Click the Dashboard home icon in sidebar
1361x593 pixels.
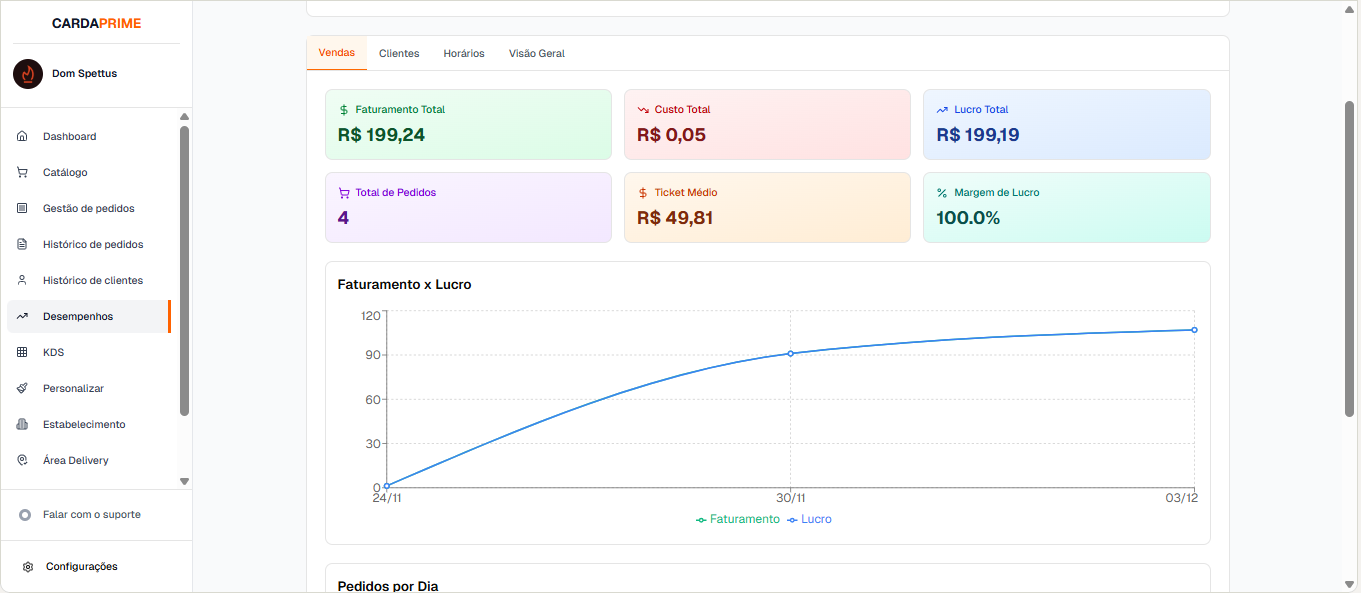pyautogui.click(x=22, y=136)
